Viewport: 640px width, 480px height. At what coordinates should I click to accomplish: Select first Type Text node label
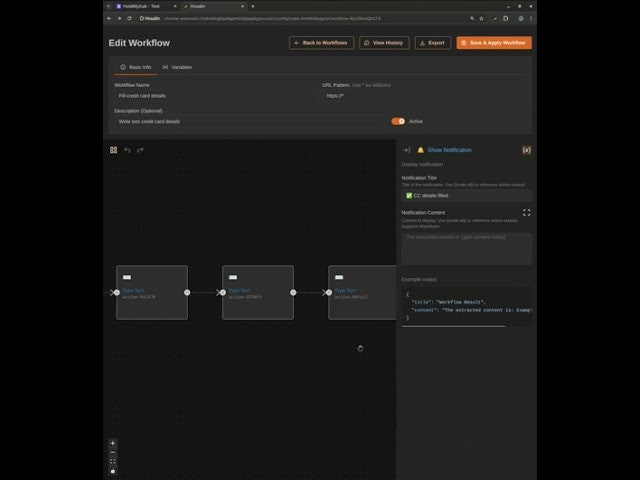133,291
